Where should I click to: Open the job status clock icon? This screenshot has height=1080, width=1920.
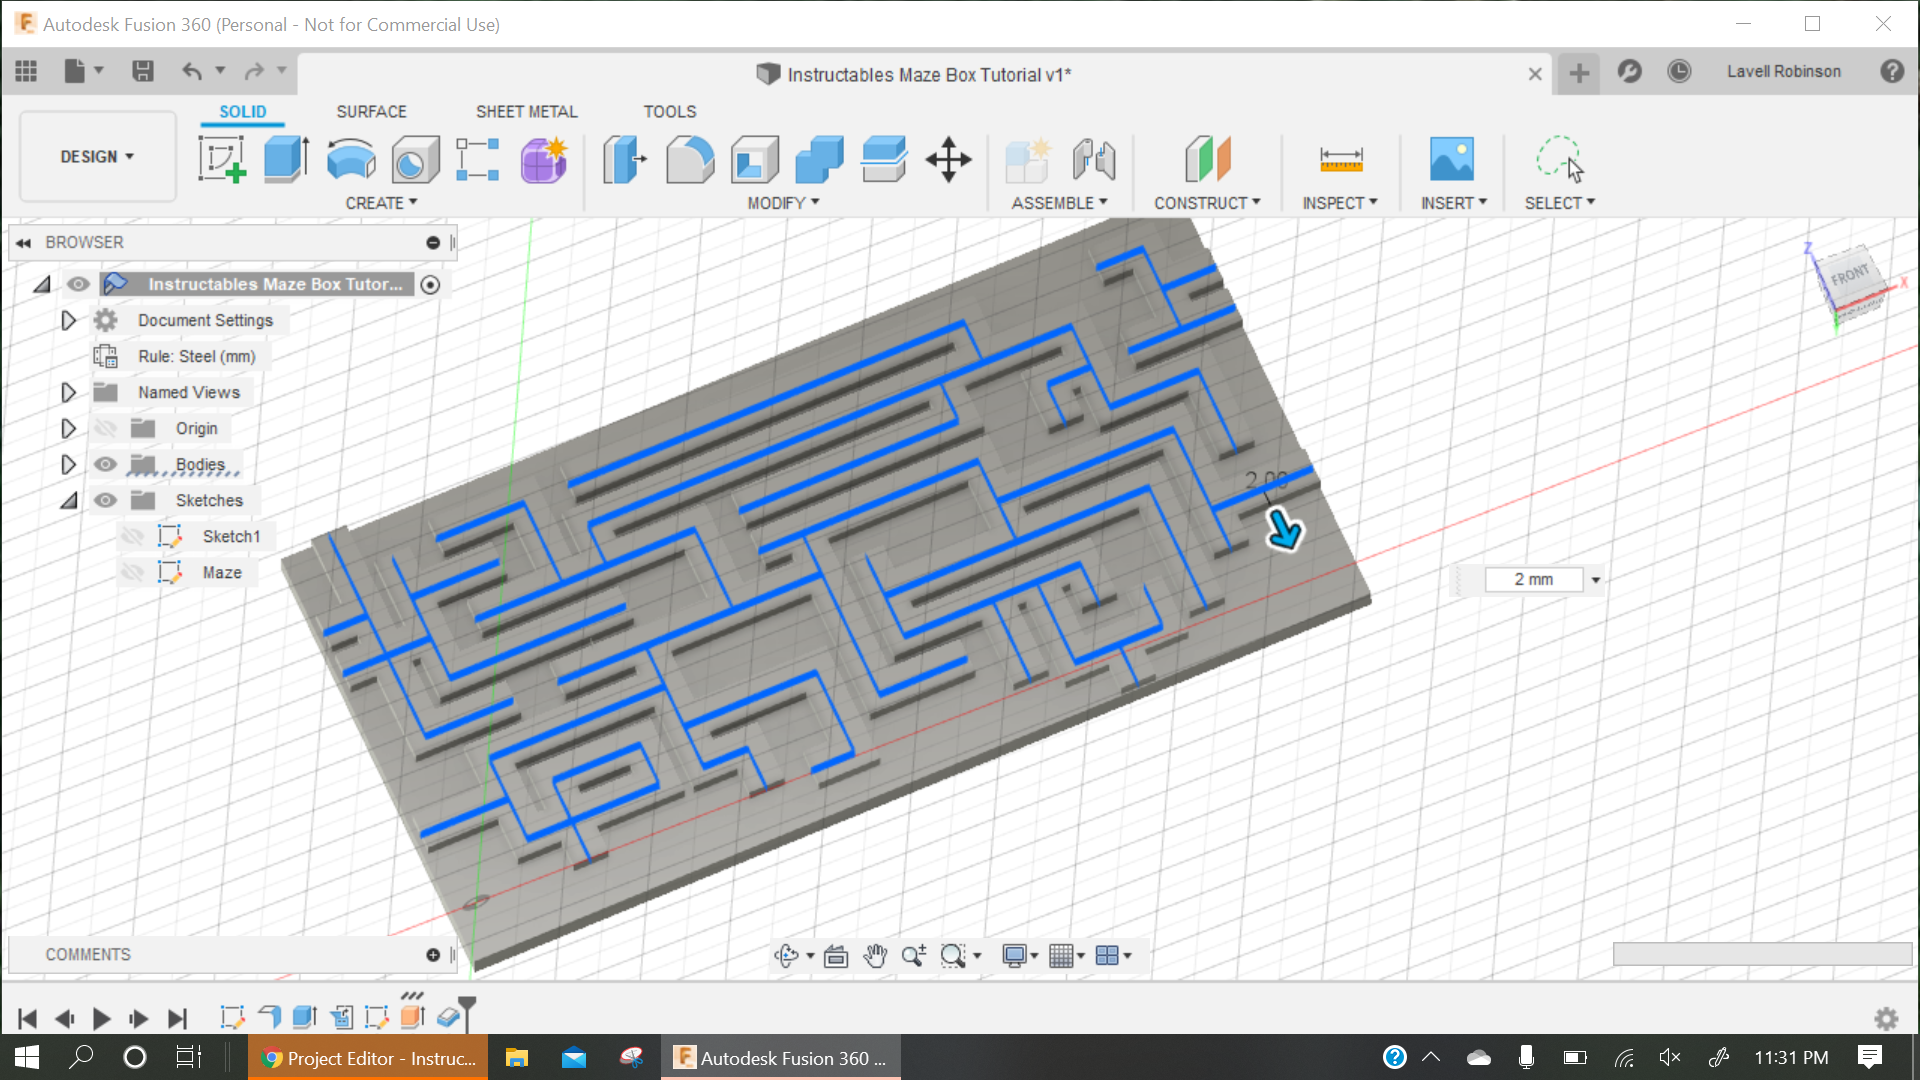[x=1679, y=72]
